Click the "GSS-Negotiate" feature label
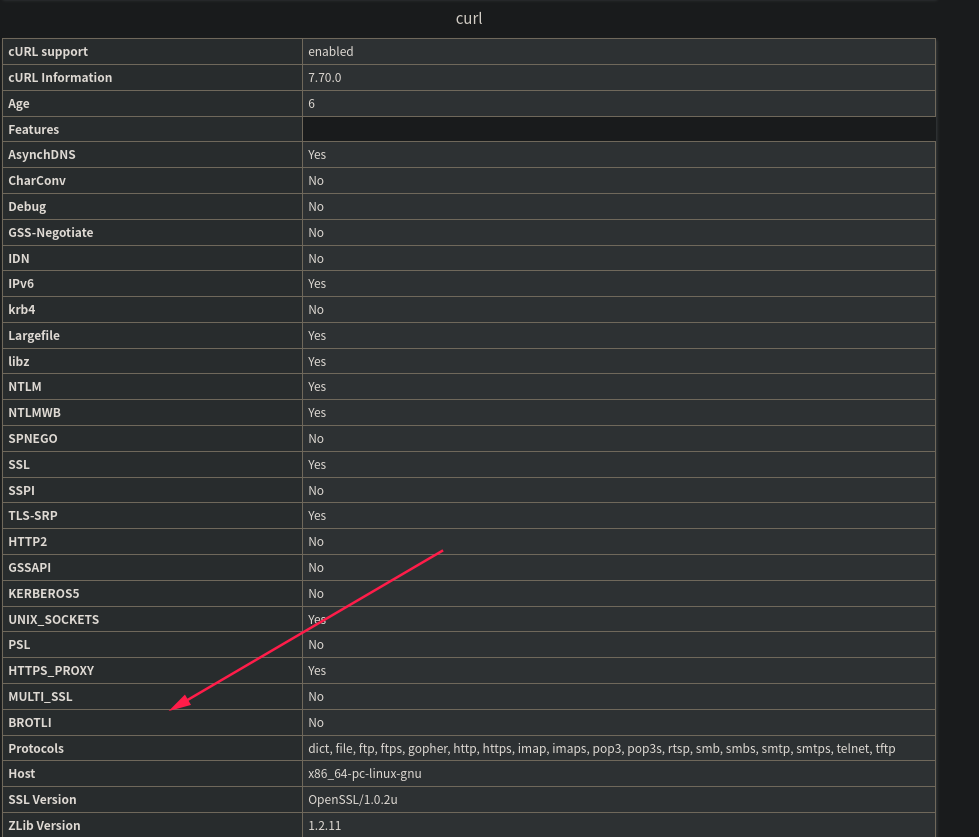The image size is (979, 837). pyautogui.click(x=51, y=232)
